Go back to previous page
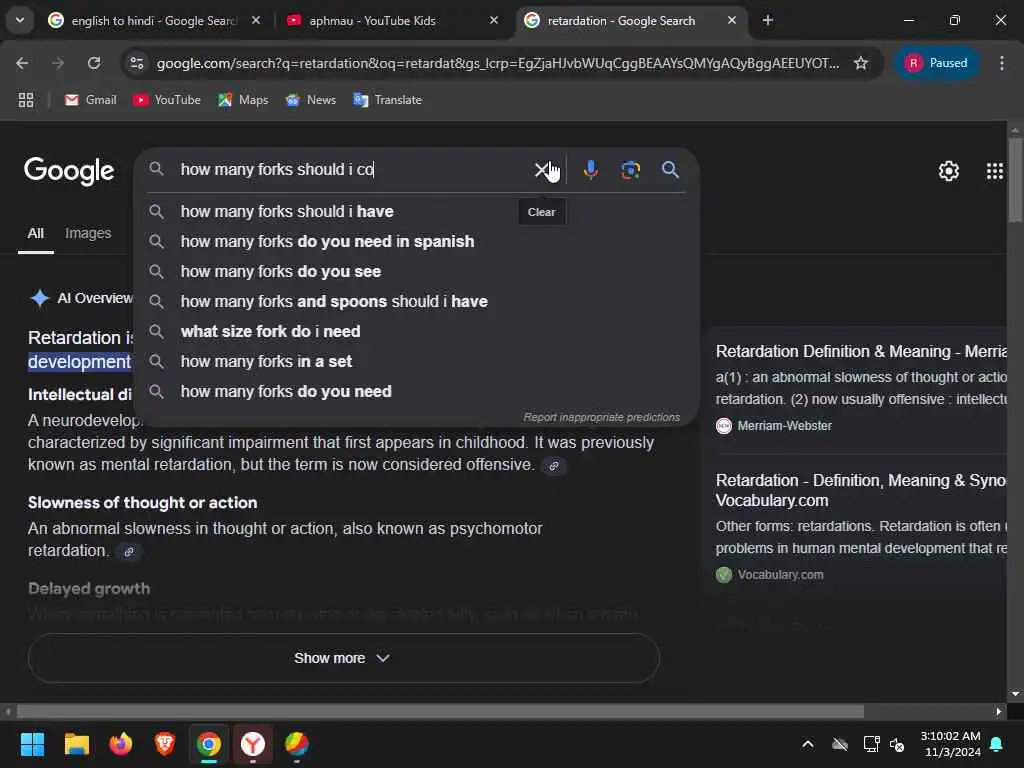 [x=22, y=63]
